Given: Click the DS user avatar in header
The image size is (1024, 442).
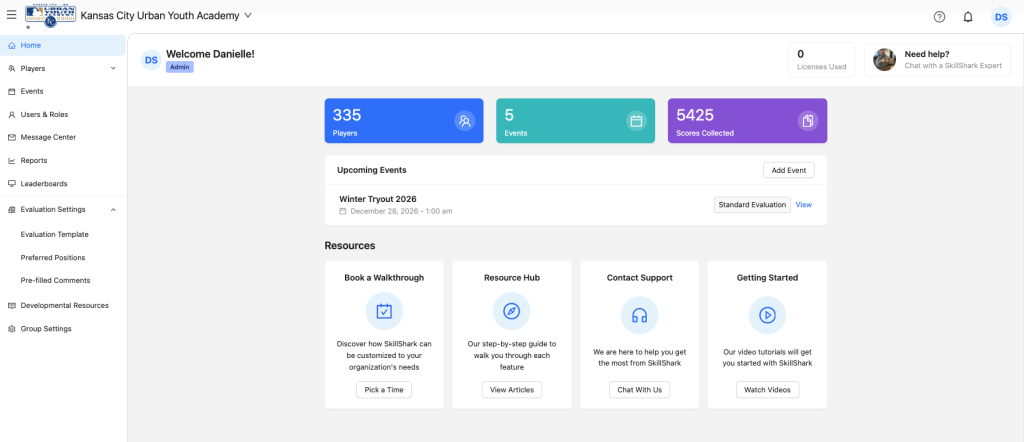Looking at the screenshot, I should 1001,17.
